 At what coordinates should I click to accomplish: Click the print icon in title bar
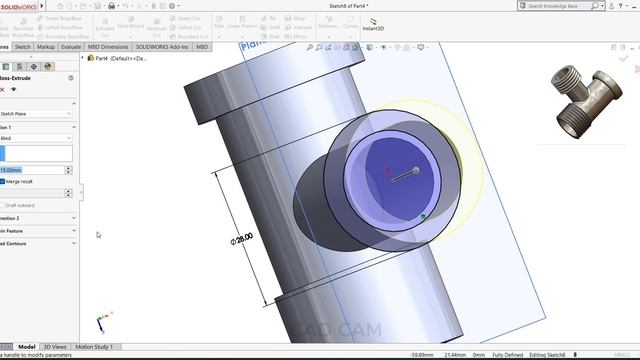click(x=111, y=6)
